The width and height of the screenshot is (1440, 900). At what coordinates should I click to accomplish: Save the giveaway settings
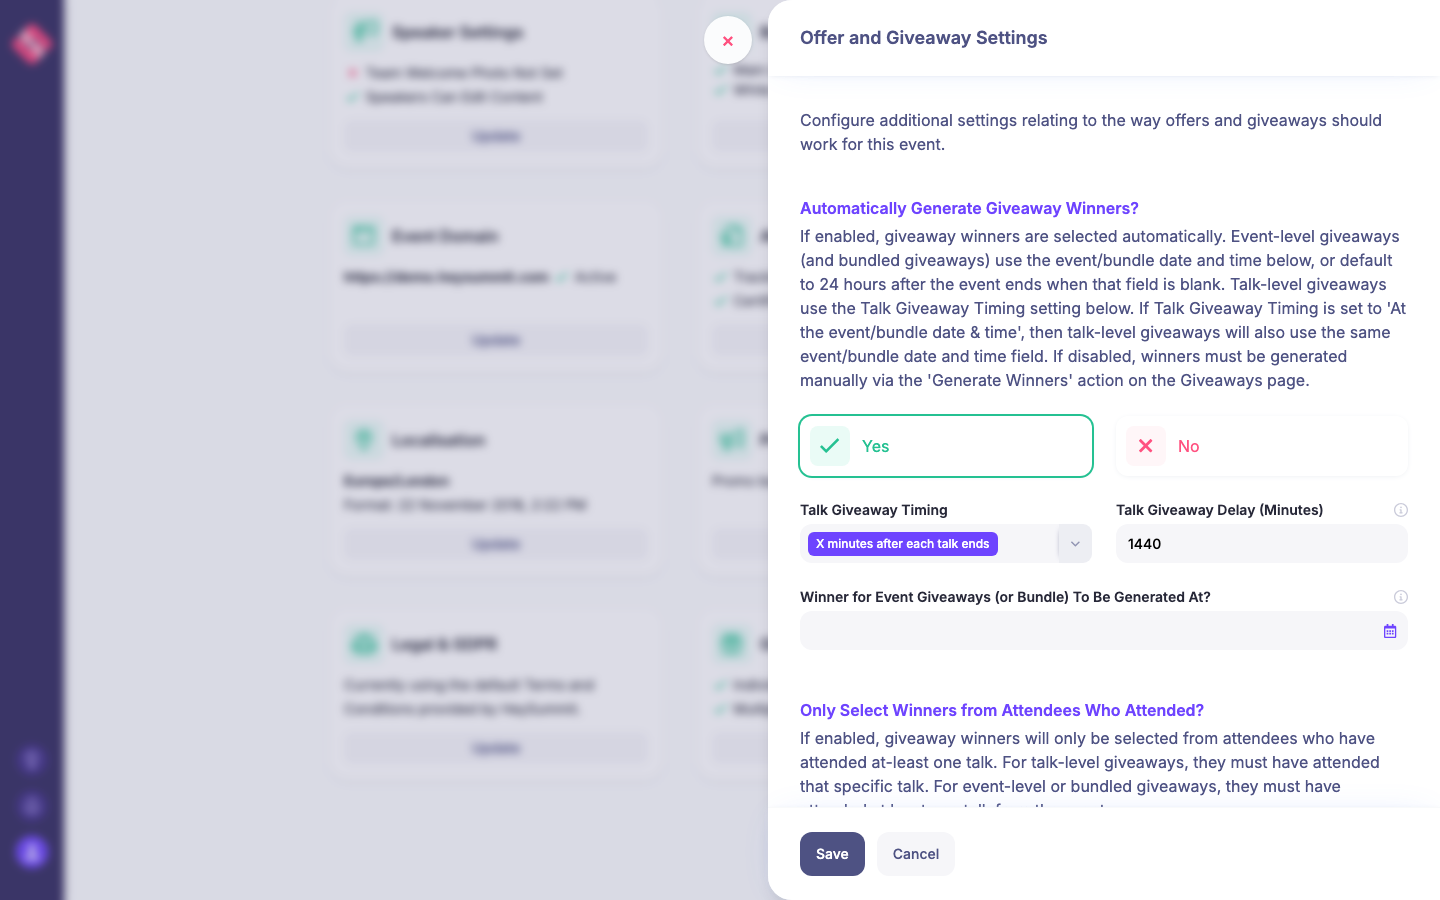[832, 854]
